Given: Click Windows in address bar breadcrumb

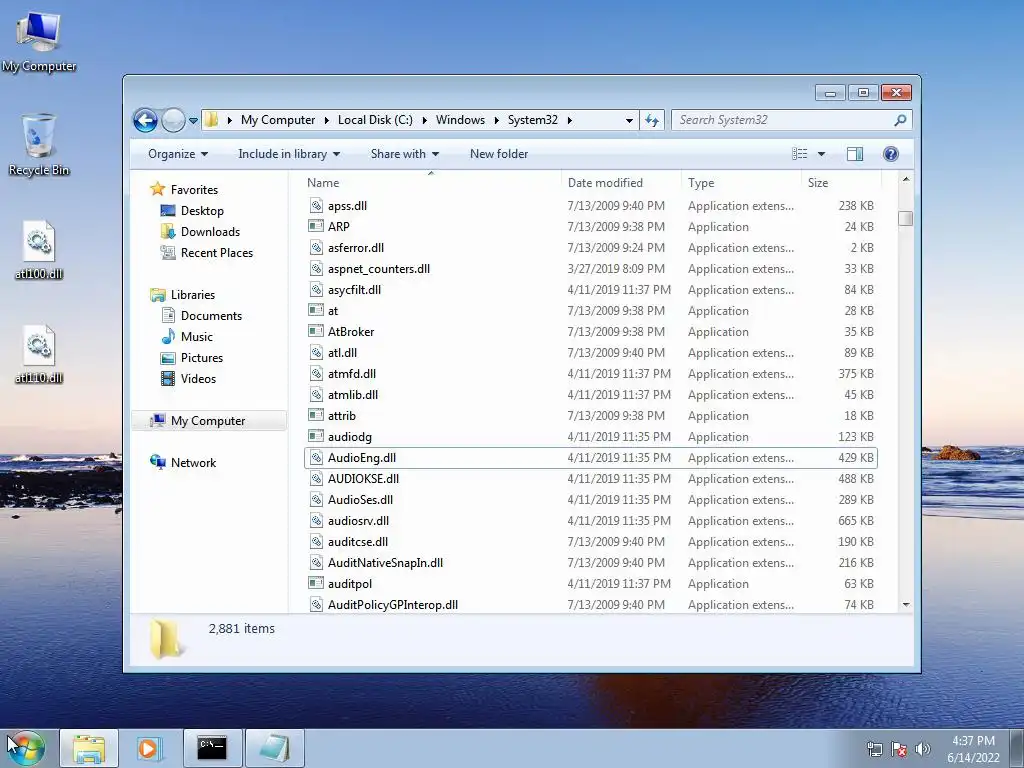Looking at the screenshot, I should coord(460,120).
